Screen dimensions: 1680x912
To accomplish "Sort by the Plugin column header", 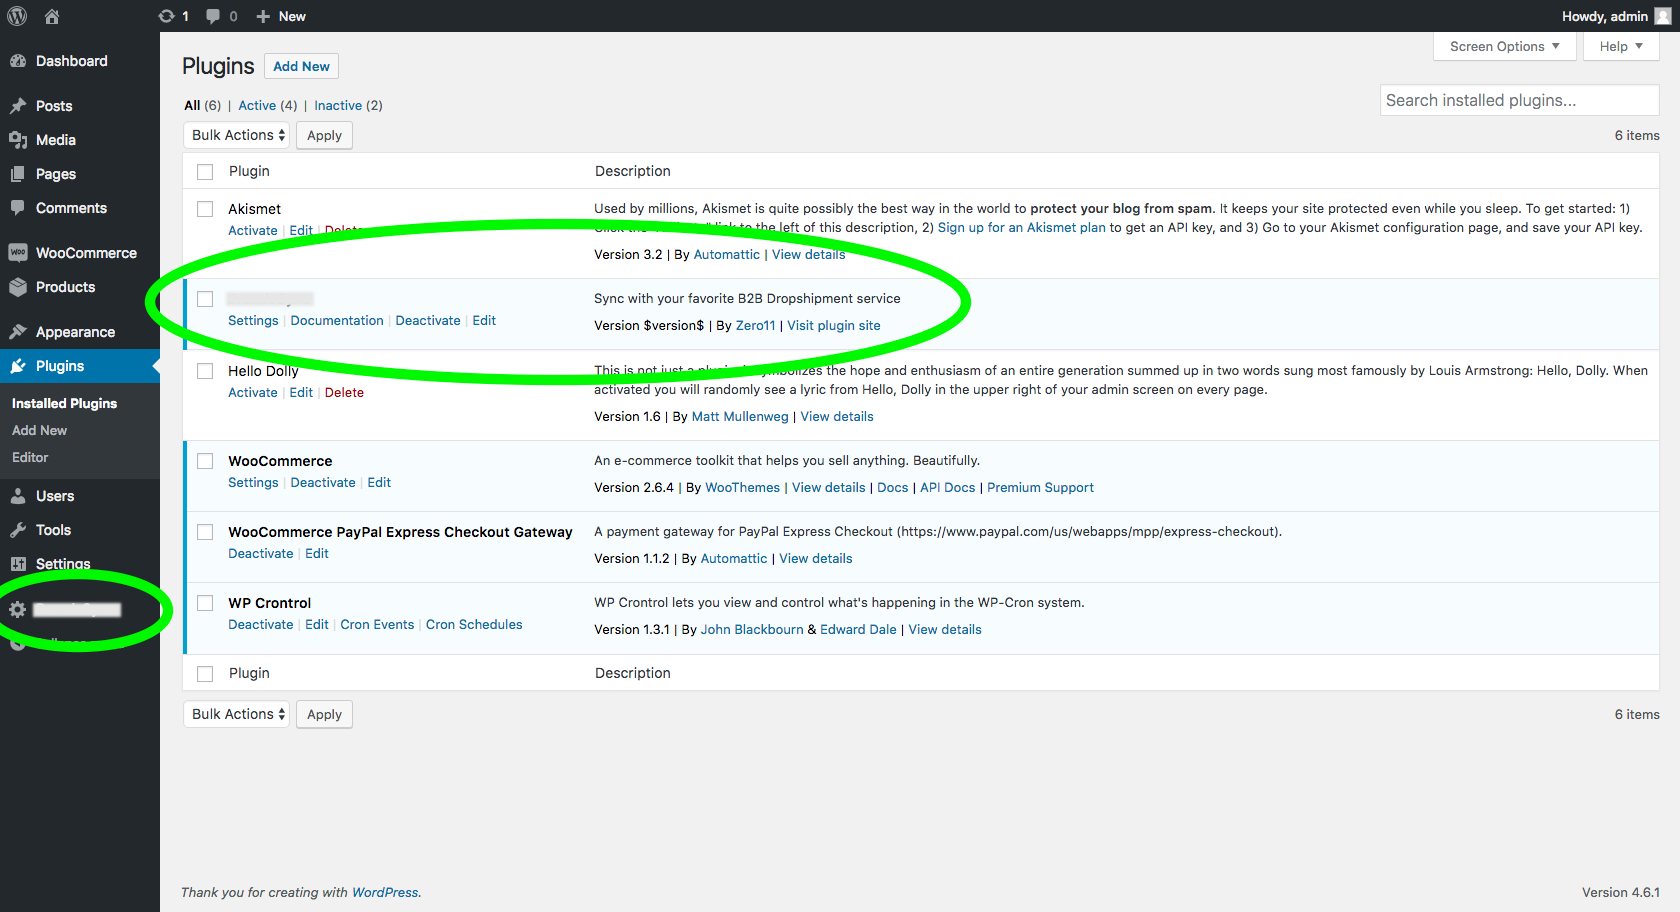I will pyautogui.click(x=249, y=171).
